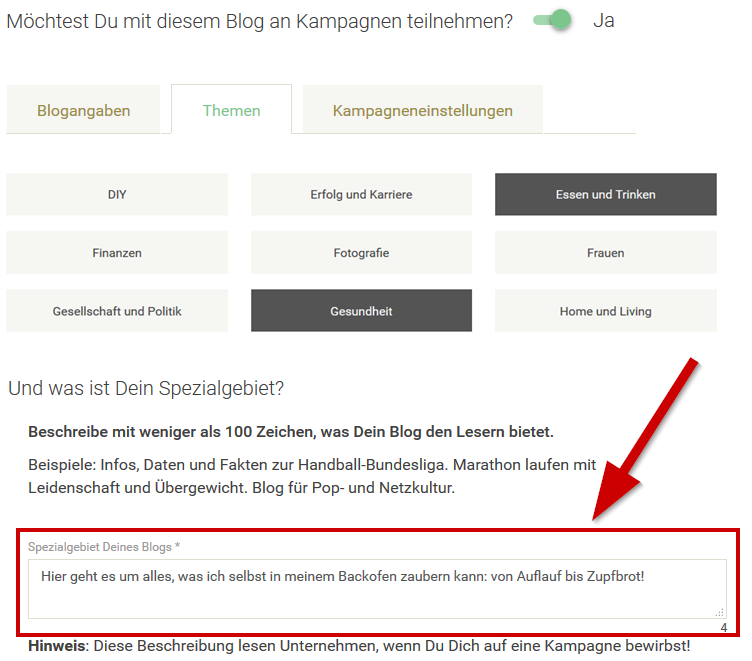Choose Gesellschaft und Politik topic
The width and height of the screenshot is (752, 661).
click(117, 311)
